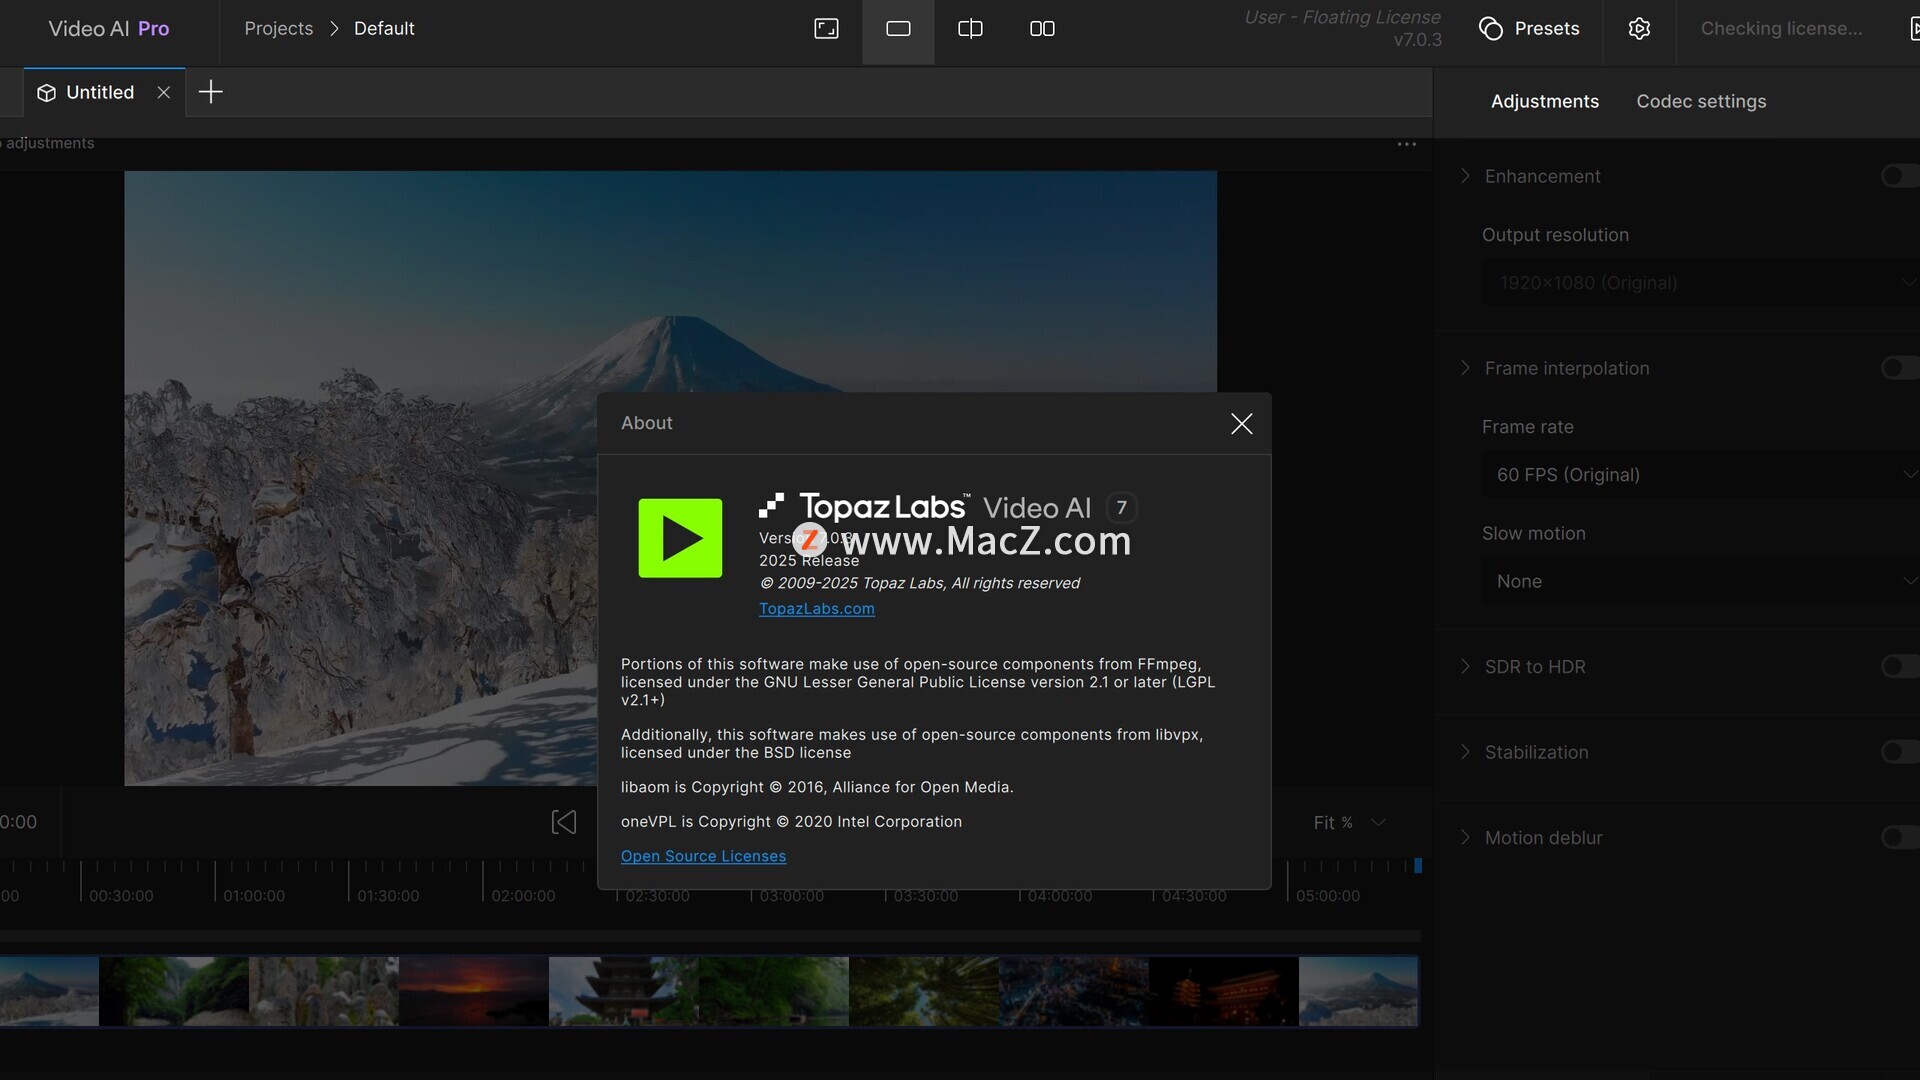Close the Untitled tab
Screen dimensions: 1920x1080
164,93
